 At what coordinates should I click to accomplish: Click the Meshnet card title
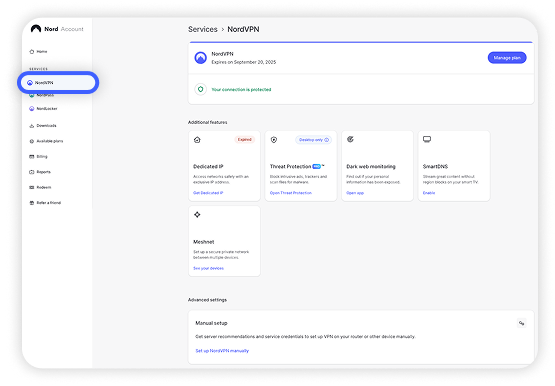tap(204, 242)
